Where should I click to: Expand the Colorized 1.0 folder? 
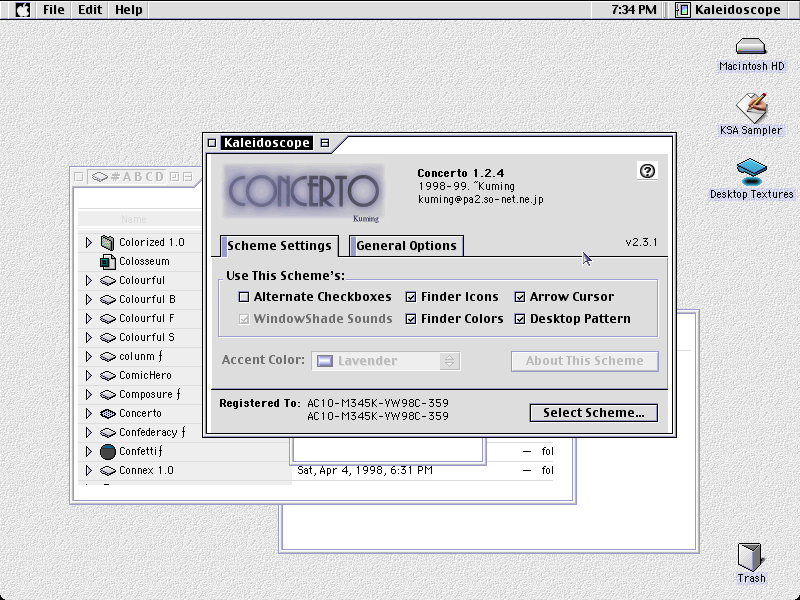[x=89, y=242]
